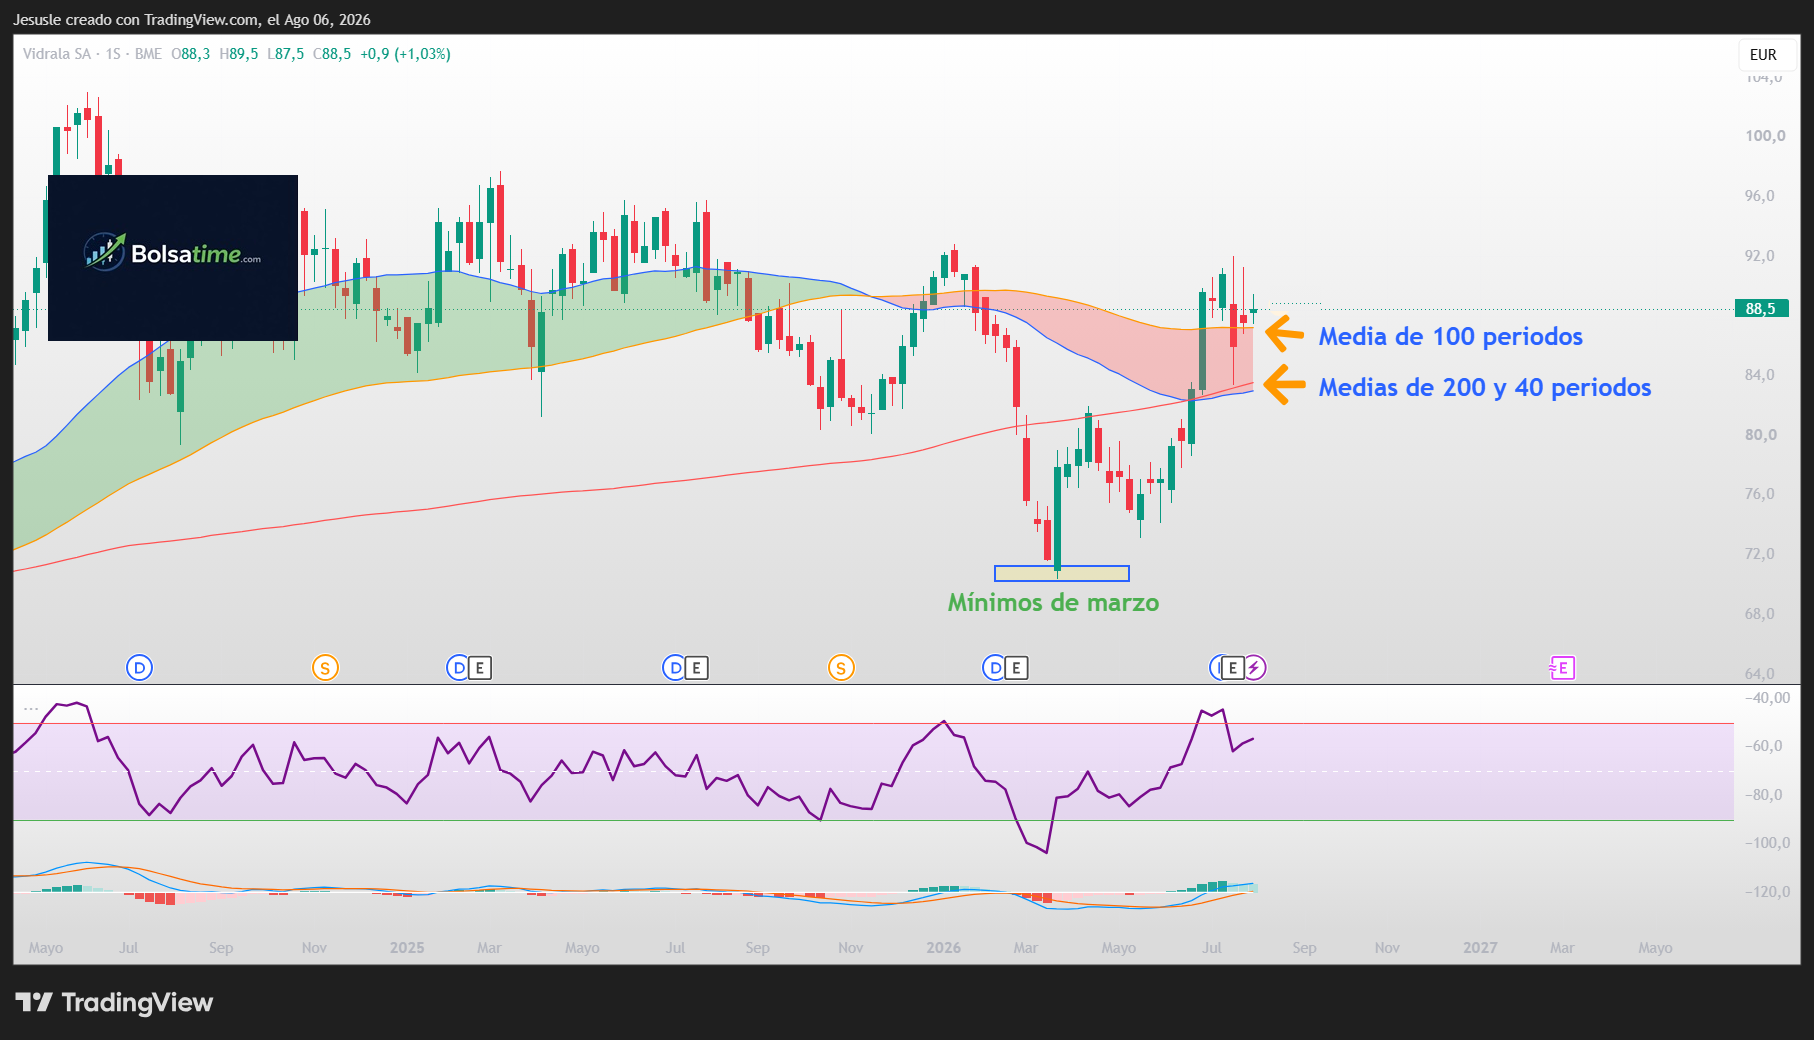
Task: Click the 84,0 price axis label
Action: 1760,375
